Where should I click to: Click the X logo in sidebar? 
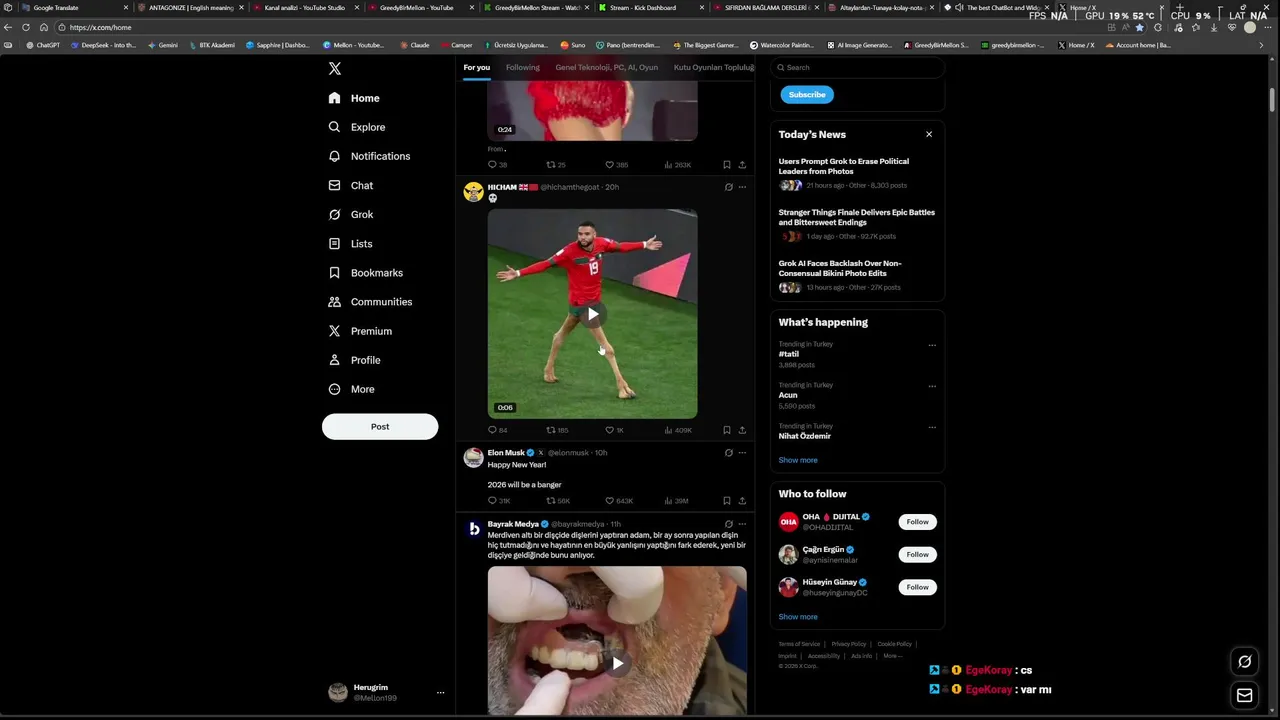coord(335,68)
